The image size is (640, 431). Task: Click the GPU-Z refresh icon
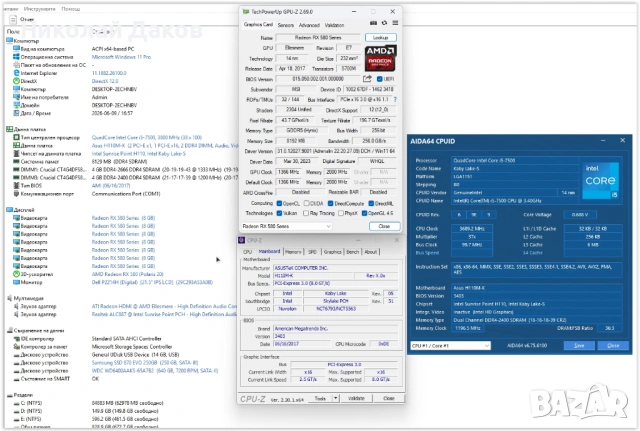384,23
